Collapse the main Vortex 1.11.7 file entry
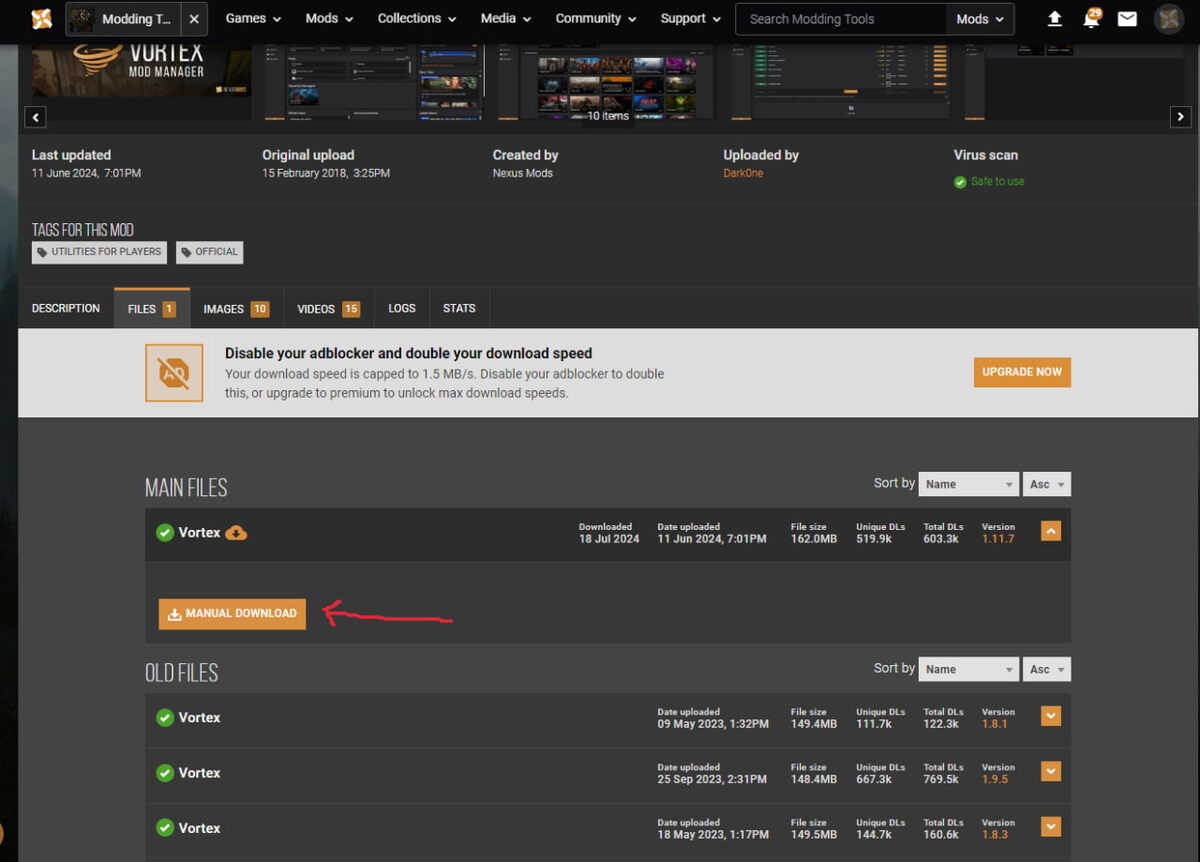The image size is (1200, 862). click(x=1050, y=531)
